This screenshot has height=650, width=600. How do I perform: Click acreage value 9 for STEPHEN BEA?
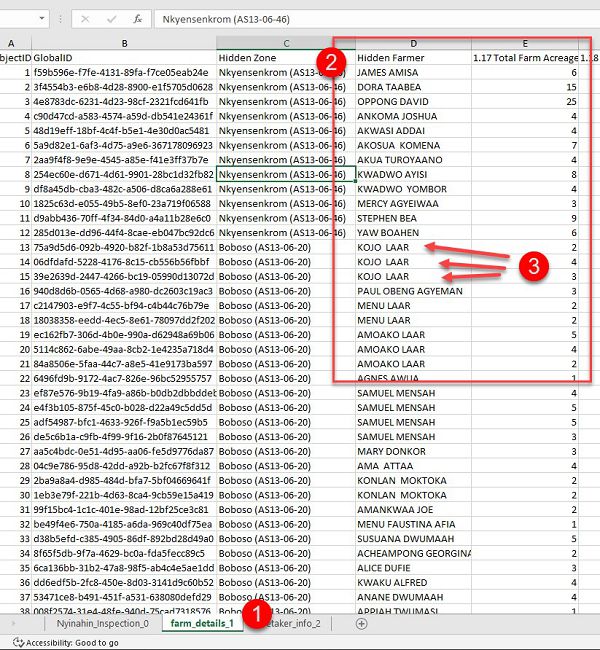[x=525, y=218]
